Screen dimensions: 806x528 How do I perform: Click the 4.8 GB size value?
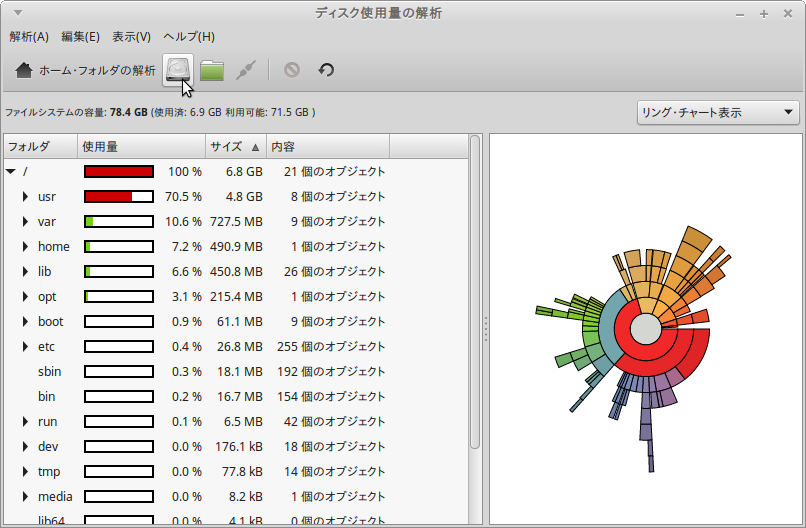pos(244,196)
